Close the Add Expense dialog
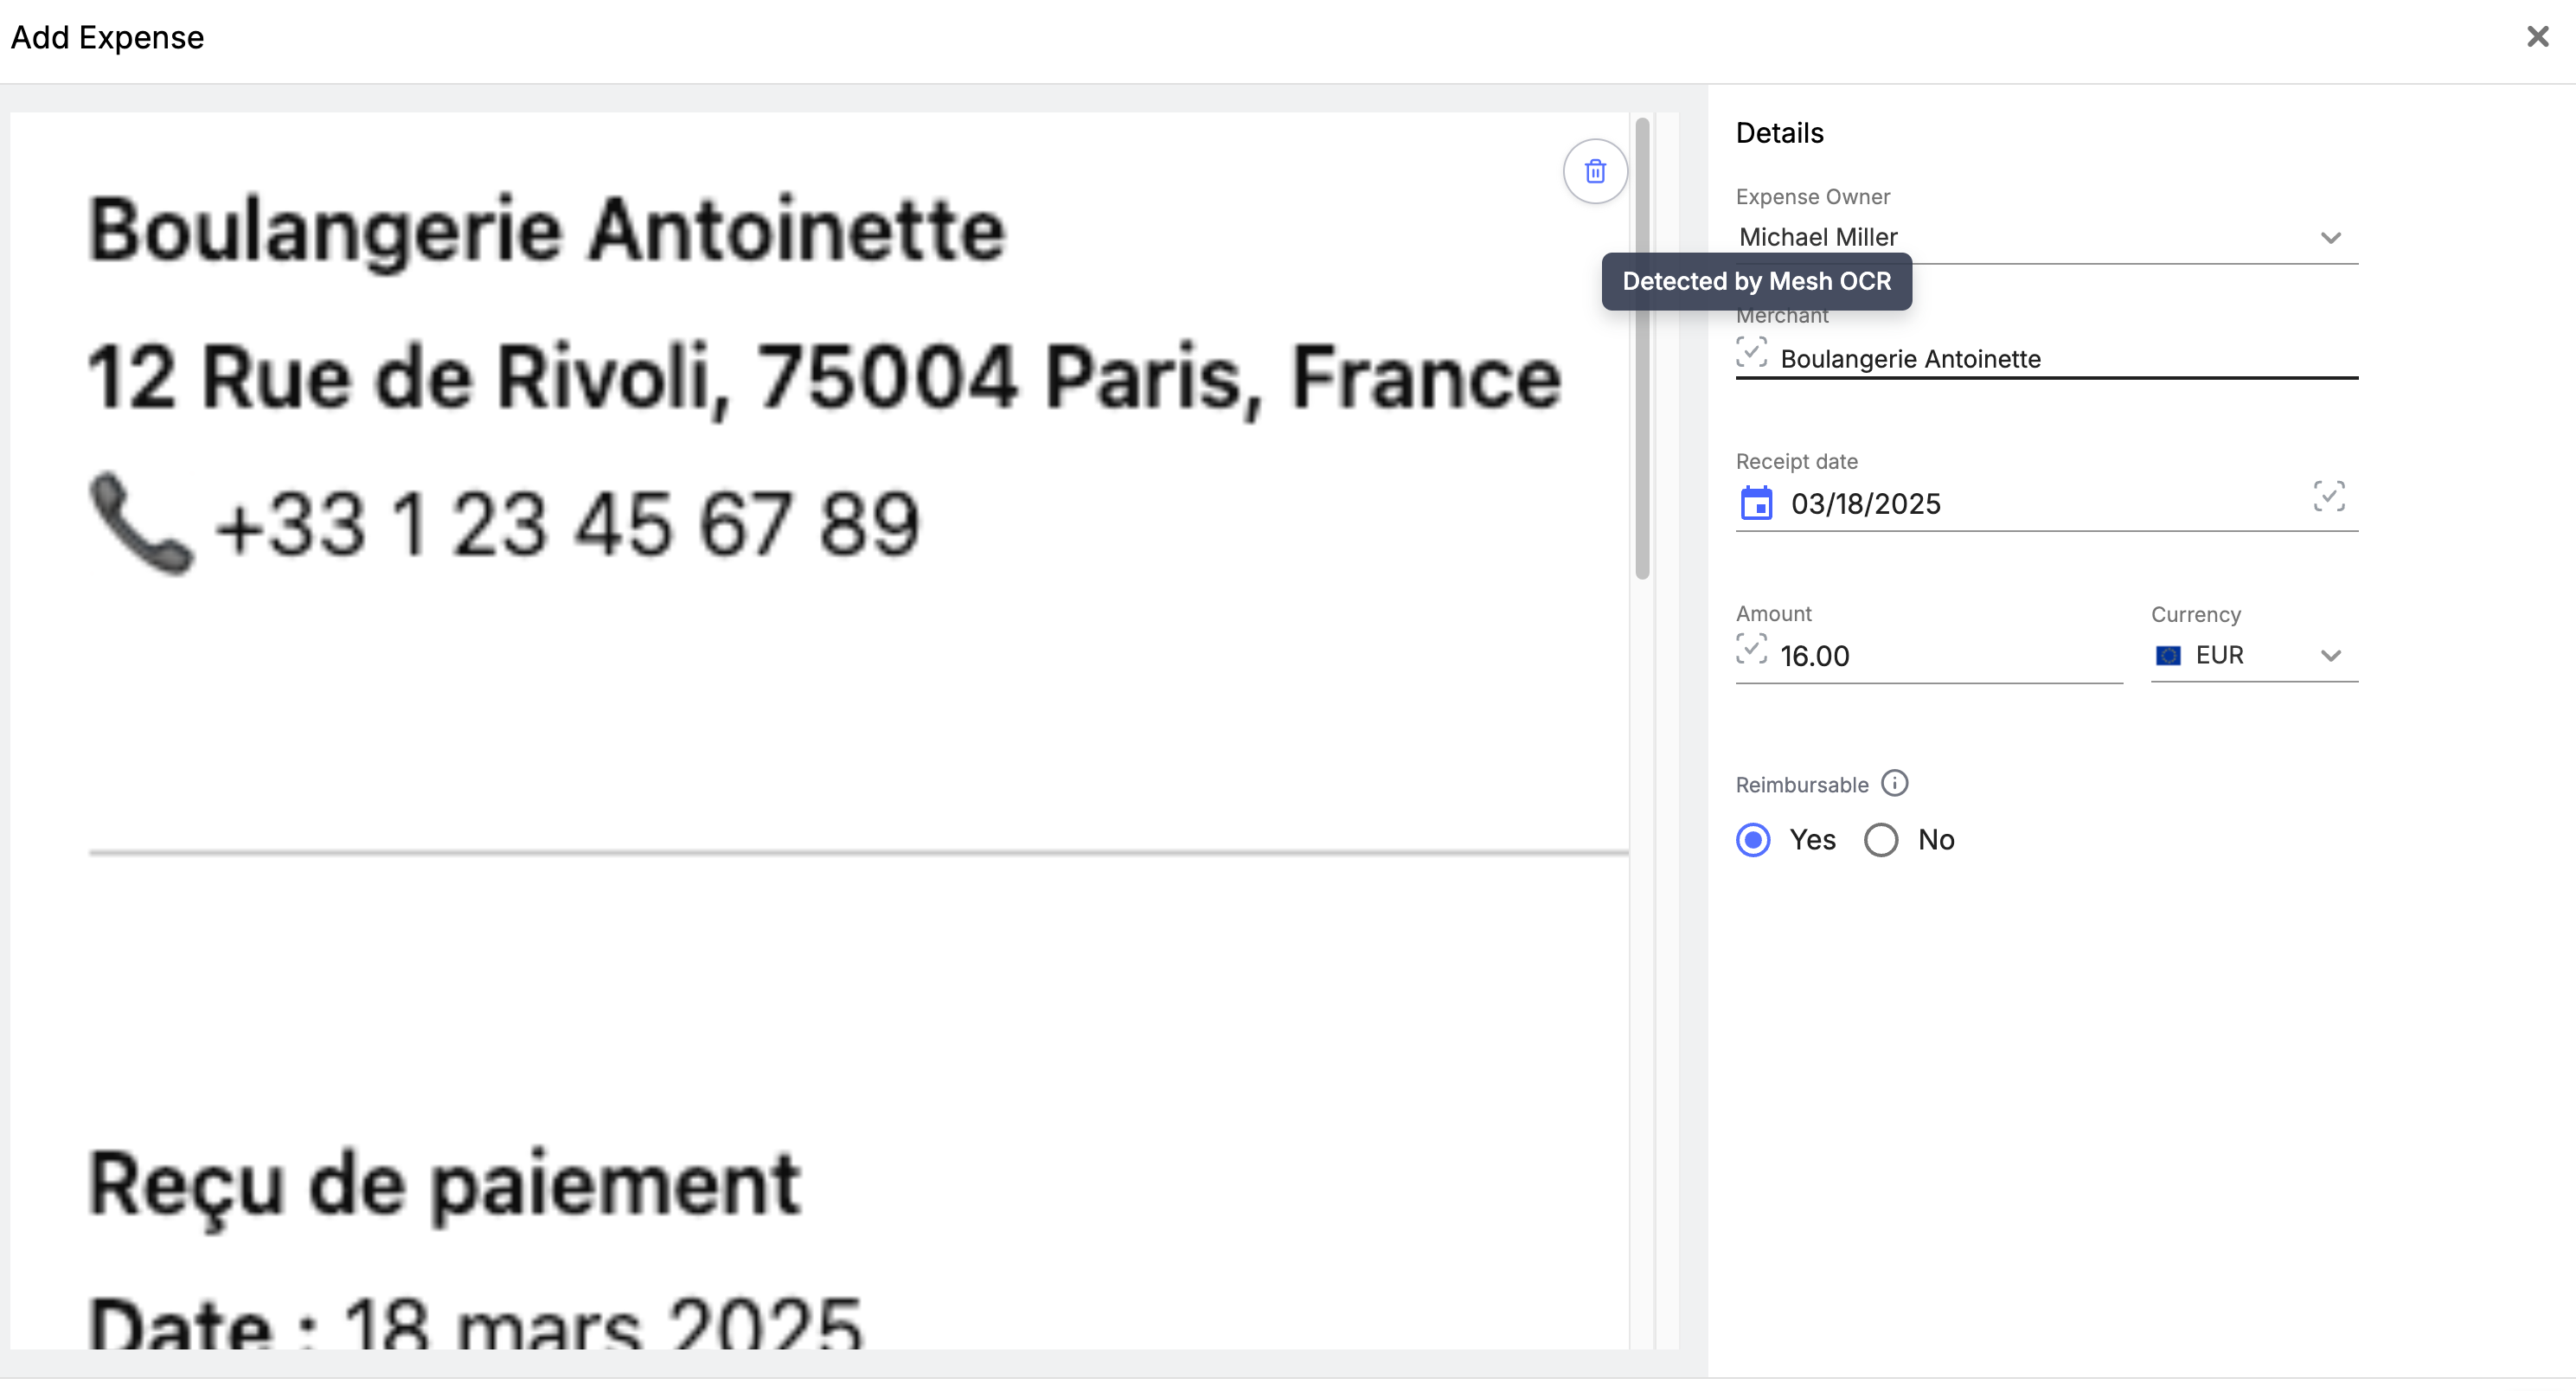 pos(2537,37)
